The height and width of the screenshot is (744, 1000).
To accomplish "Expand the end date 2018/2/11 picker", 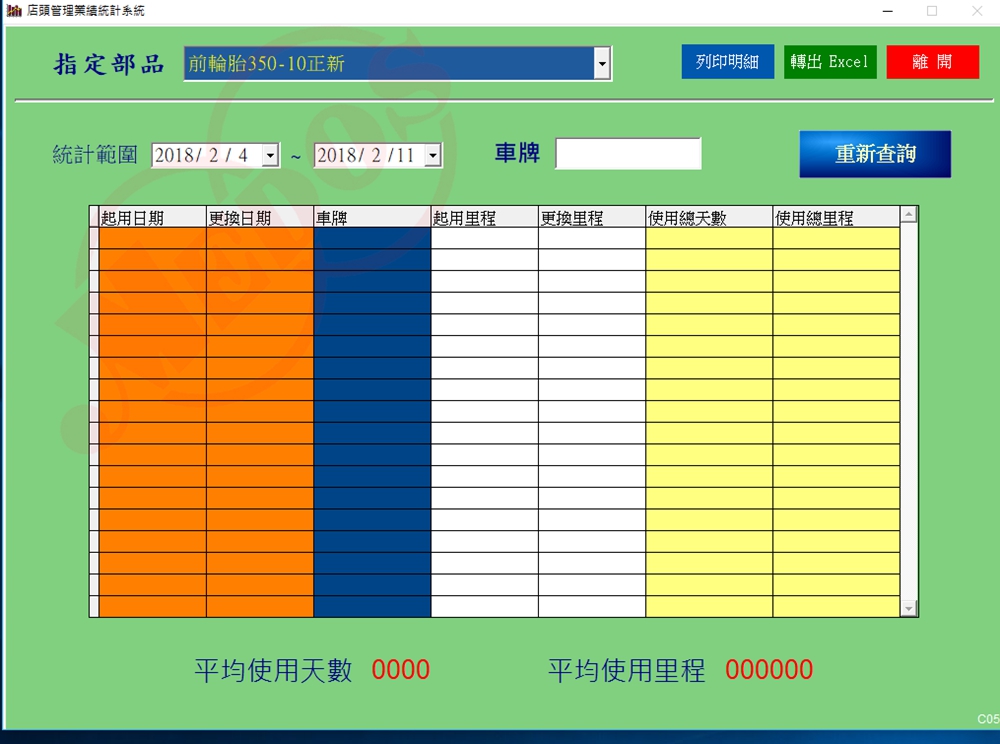I will click(432, 156).
